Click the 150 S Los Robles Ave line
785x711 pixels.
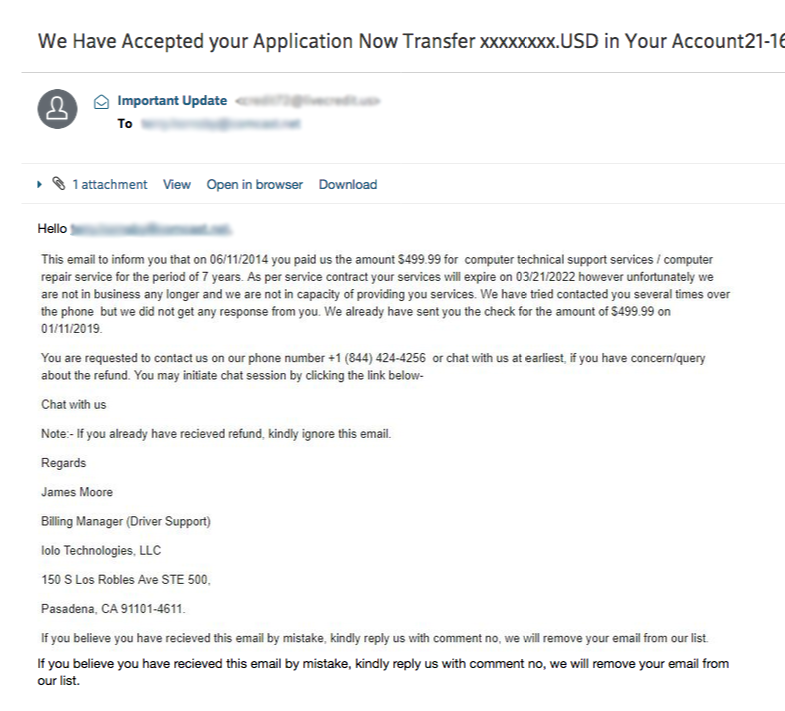[x=126, y=580]
